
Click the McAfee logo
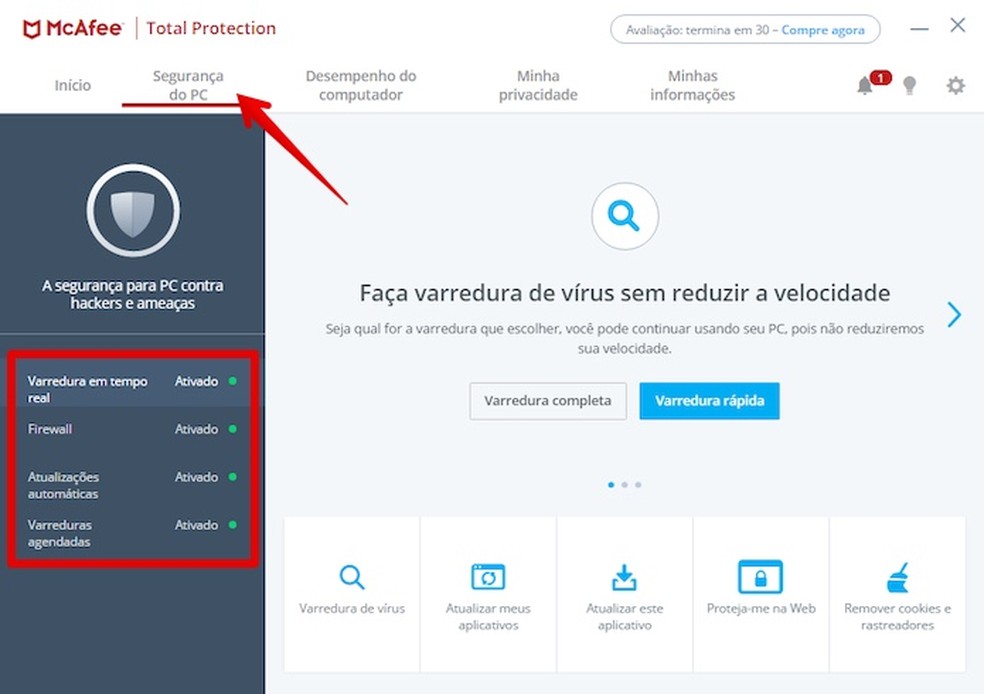[x=72, y=29]
